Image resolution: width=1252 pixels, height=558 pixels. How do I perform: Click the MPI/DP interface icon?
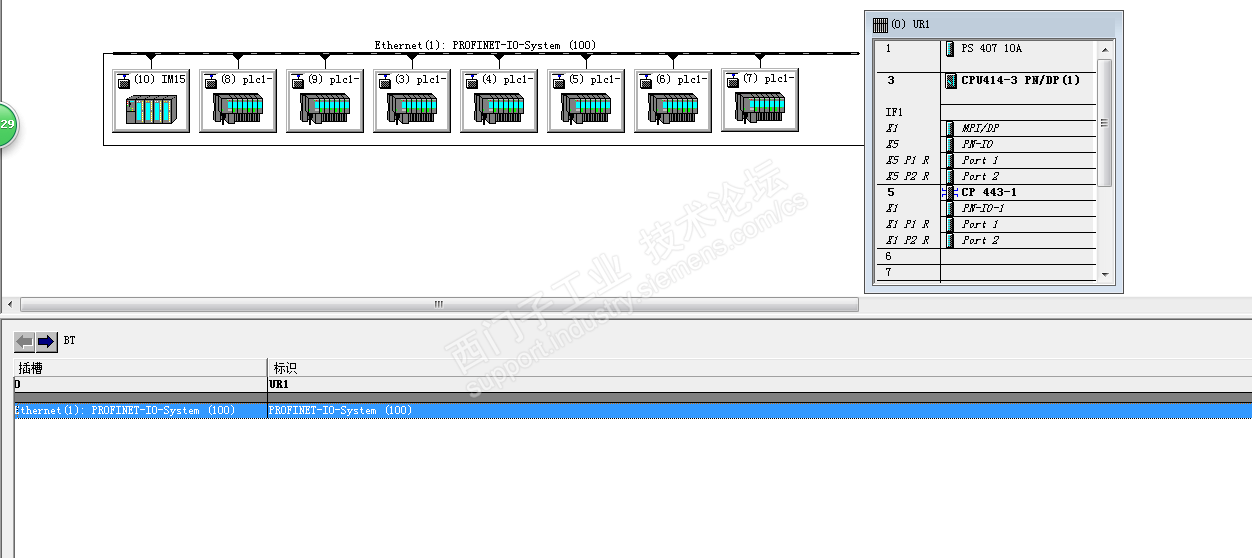pos(950,128)
